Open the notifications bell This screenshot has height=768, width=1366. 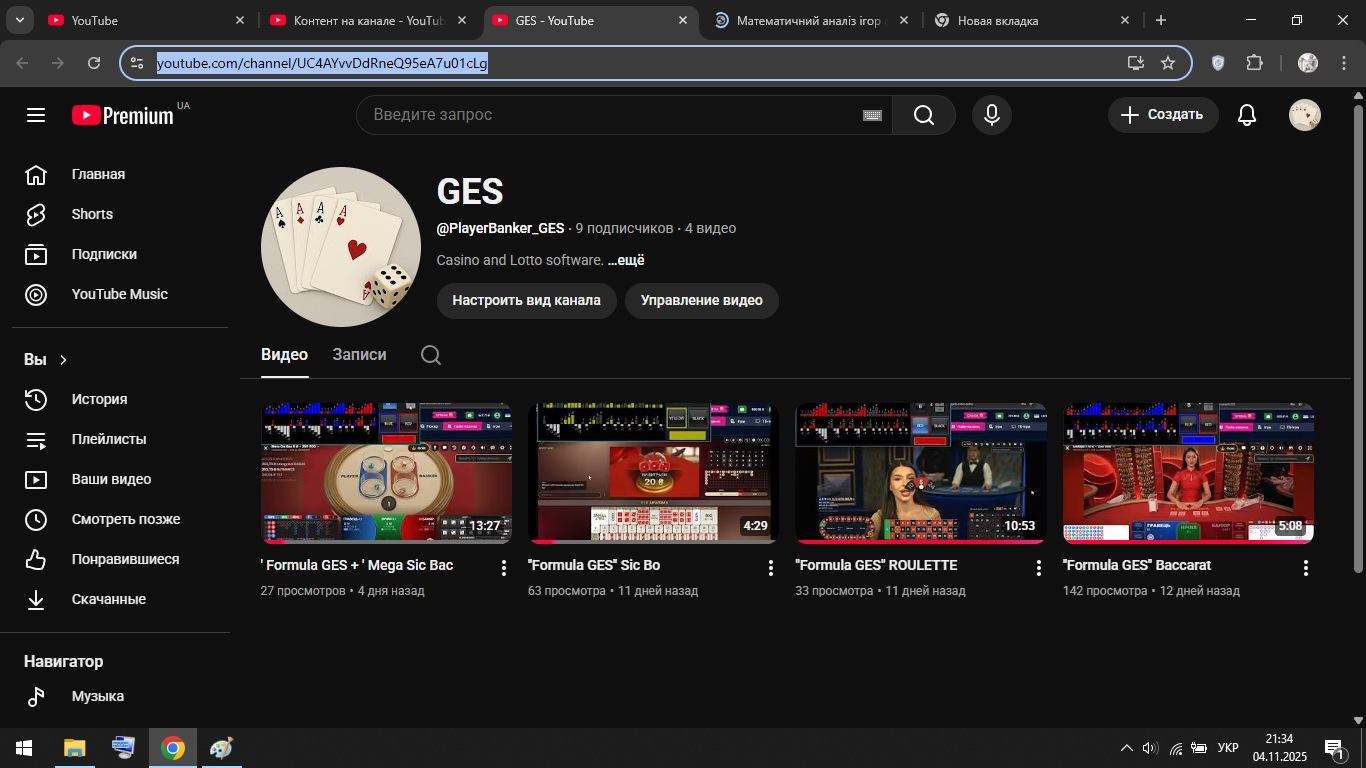pyautogui.click(x=1246, y=115)
